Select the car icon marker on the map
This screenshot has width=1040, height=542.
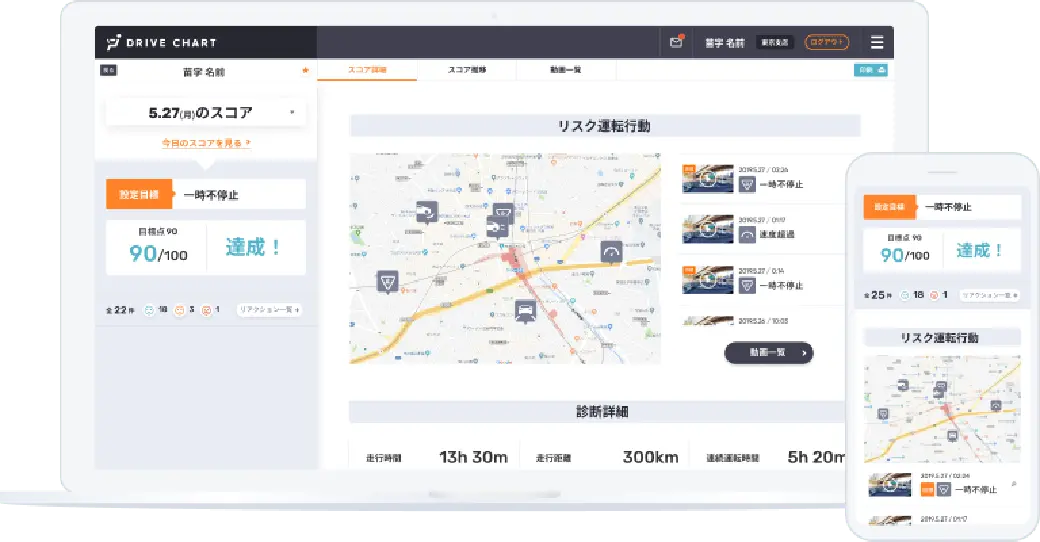click(523, 311)
